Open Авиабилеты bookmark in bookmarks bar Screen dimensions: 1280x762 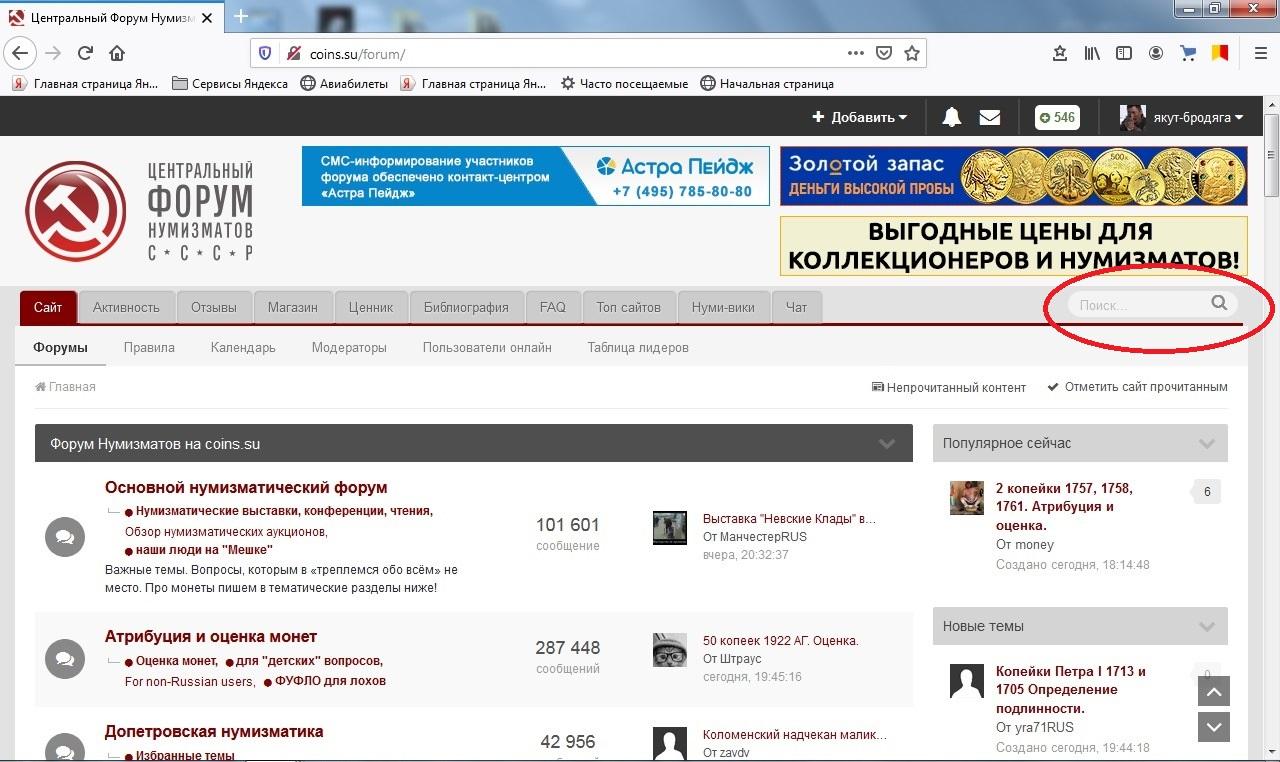coord(344,84)
